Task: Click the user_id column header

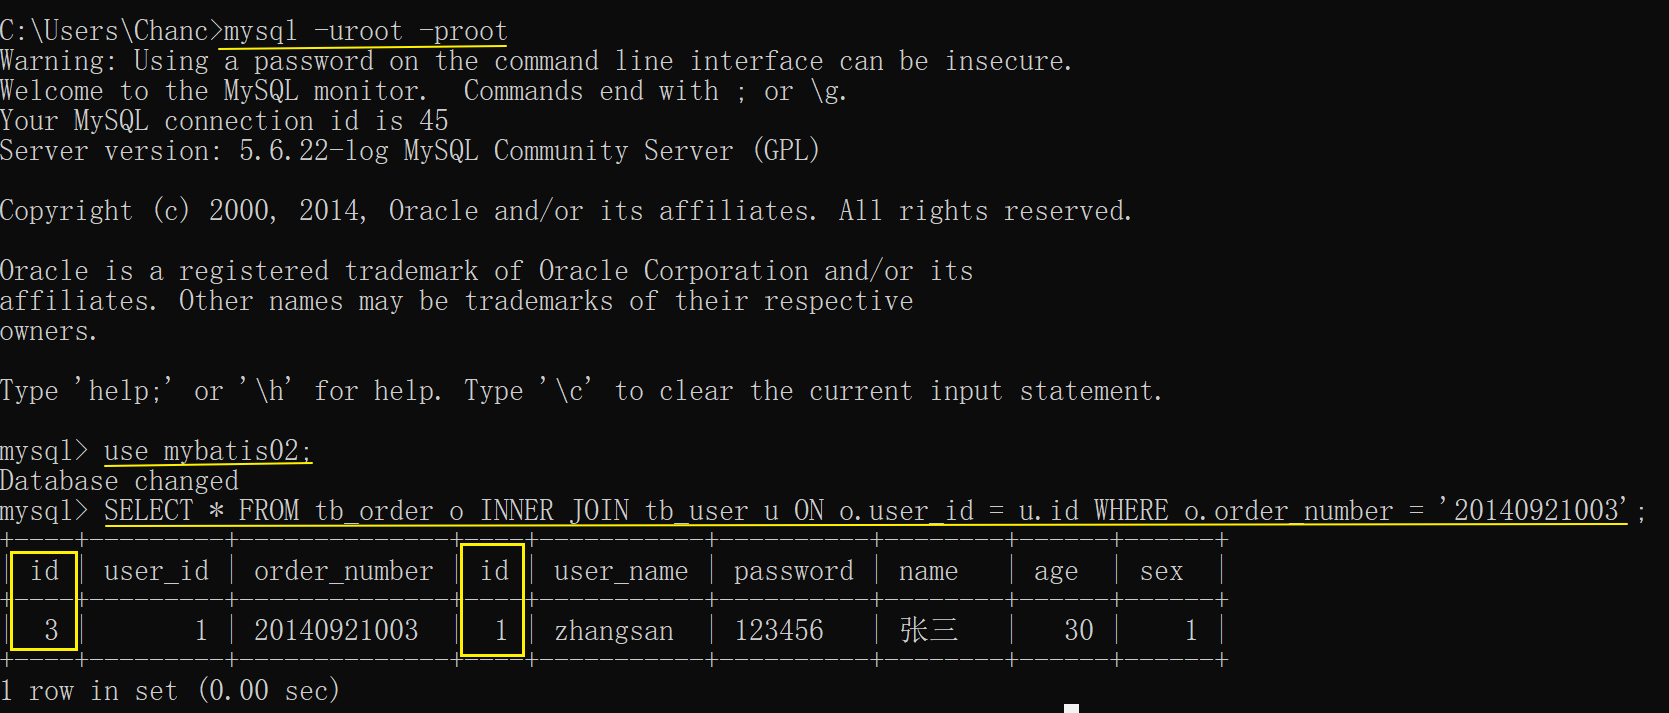Action: (x=156, y=571)
